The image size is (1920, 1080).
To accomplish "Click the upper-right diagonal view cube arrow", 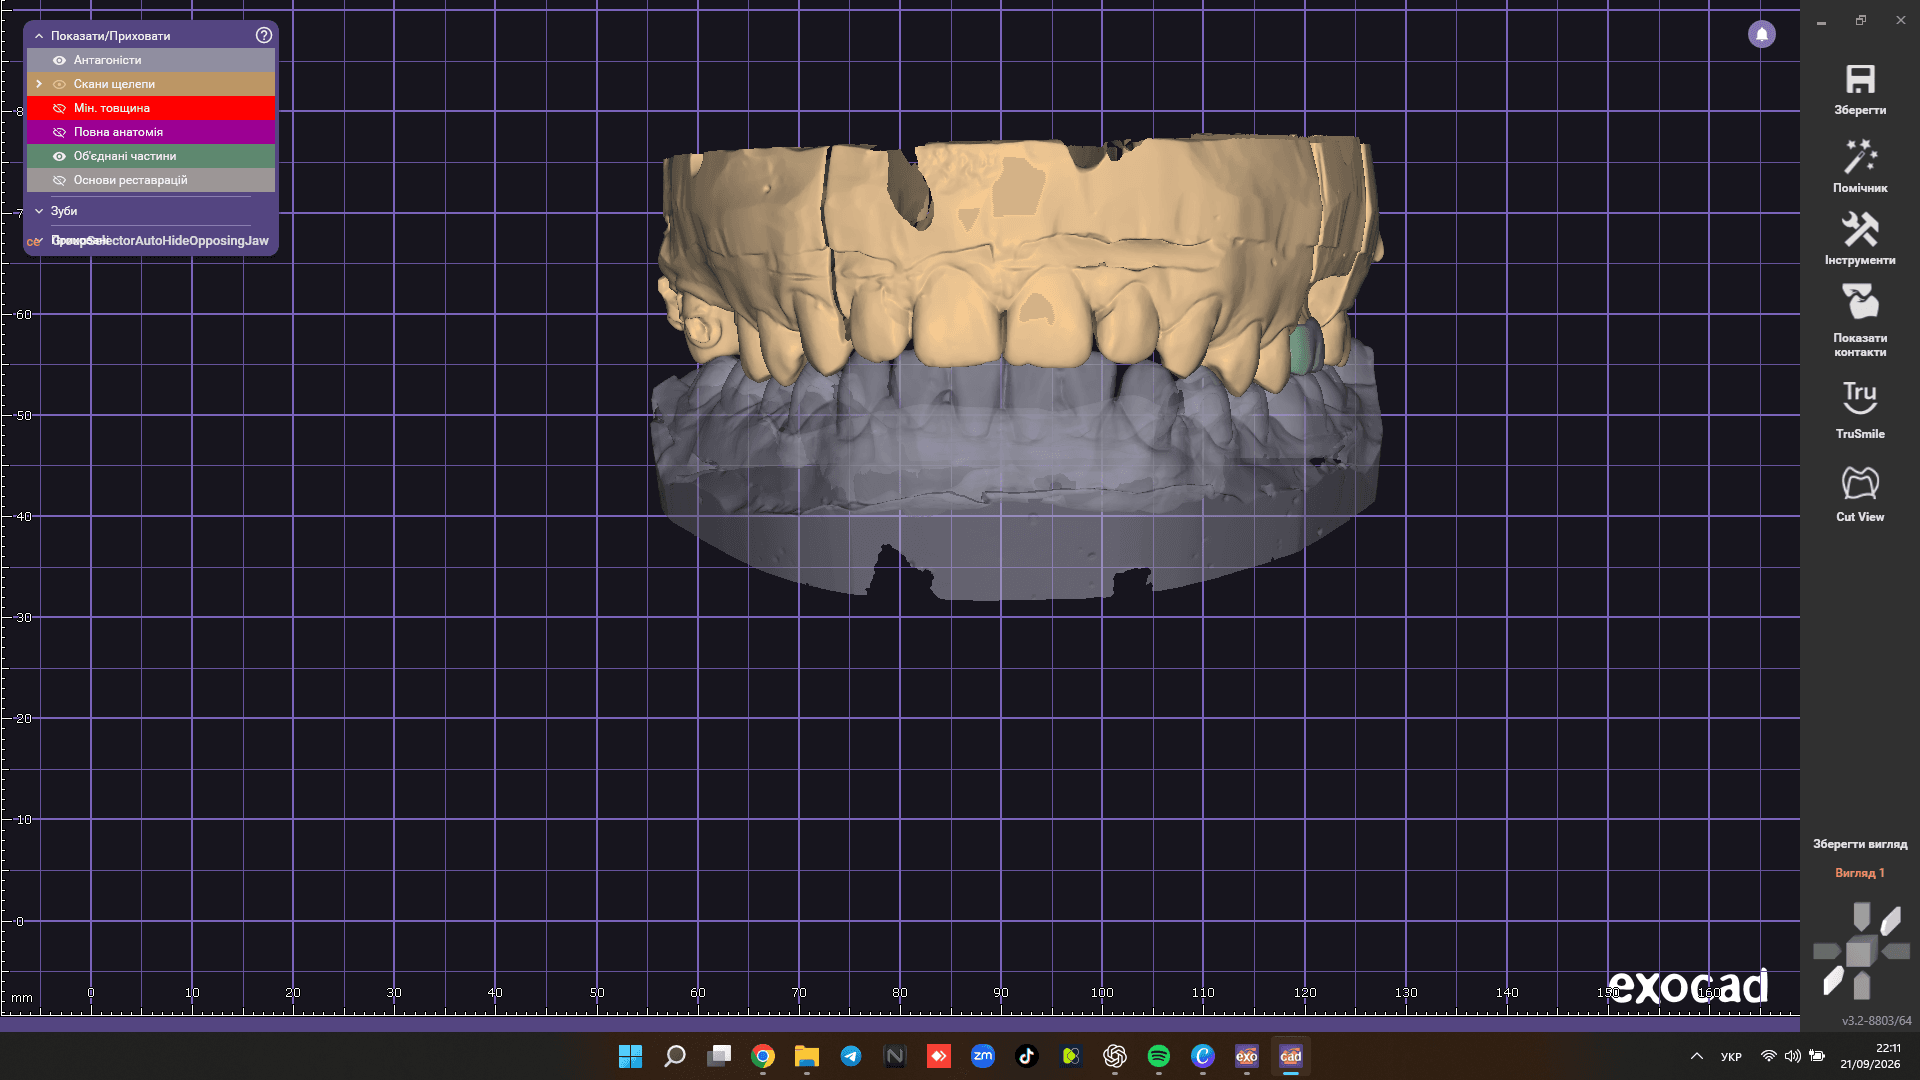I will click(1890, 920).
